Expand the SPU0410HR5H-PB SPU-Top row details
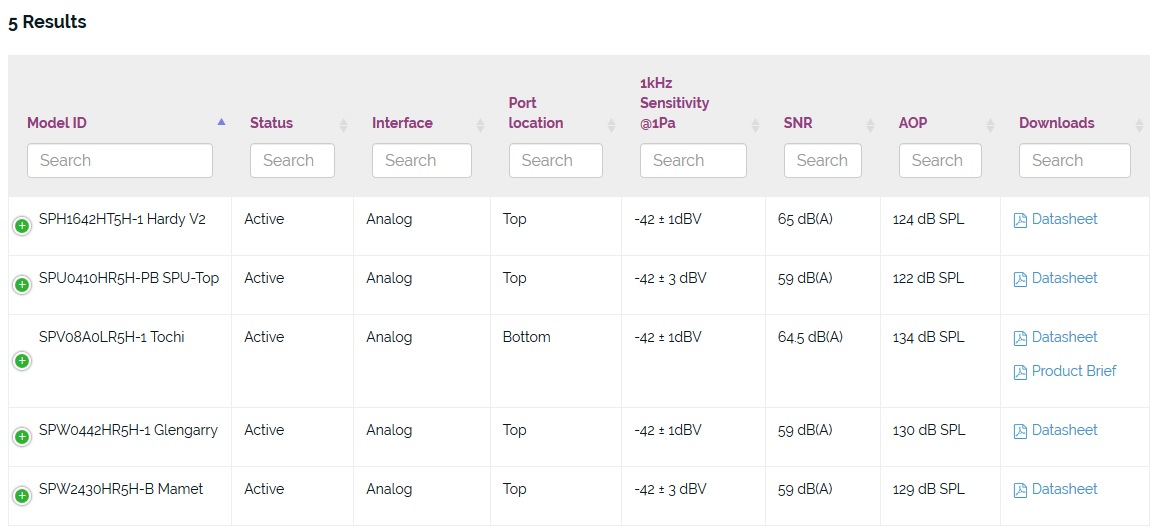This screenshot has width=1158, height=532. click(22, 284)
